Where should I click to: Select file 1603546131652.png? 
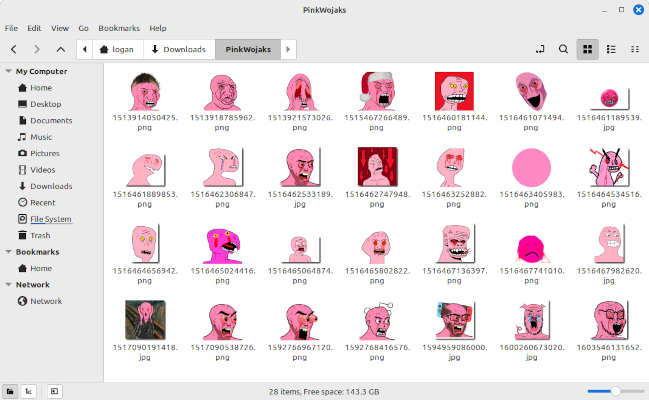tap(609, 331)
